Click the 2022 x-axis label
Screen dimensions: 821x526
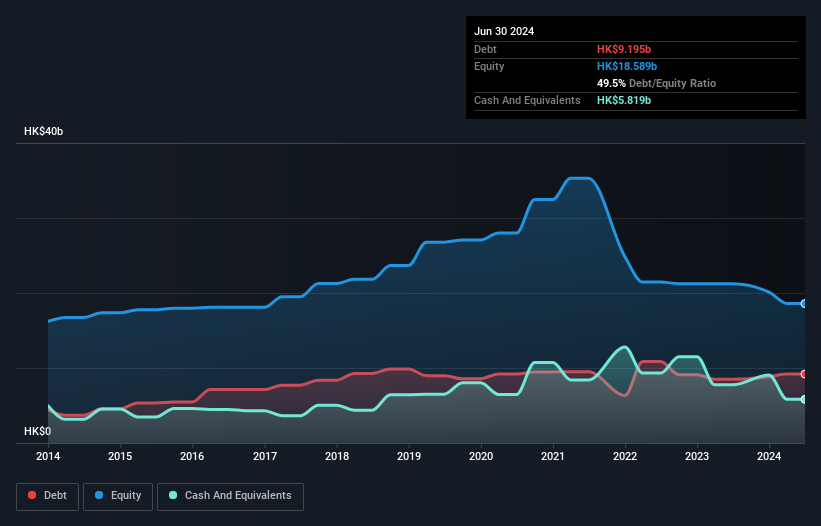(x=625, y=456)
